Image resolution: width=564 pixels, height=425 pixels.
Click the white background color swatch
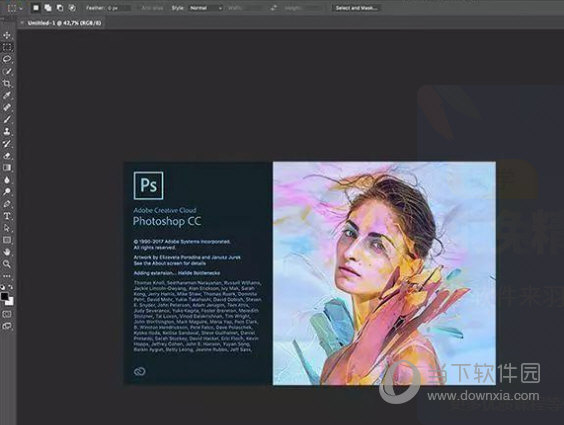[x=10, y=302]
